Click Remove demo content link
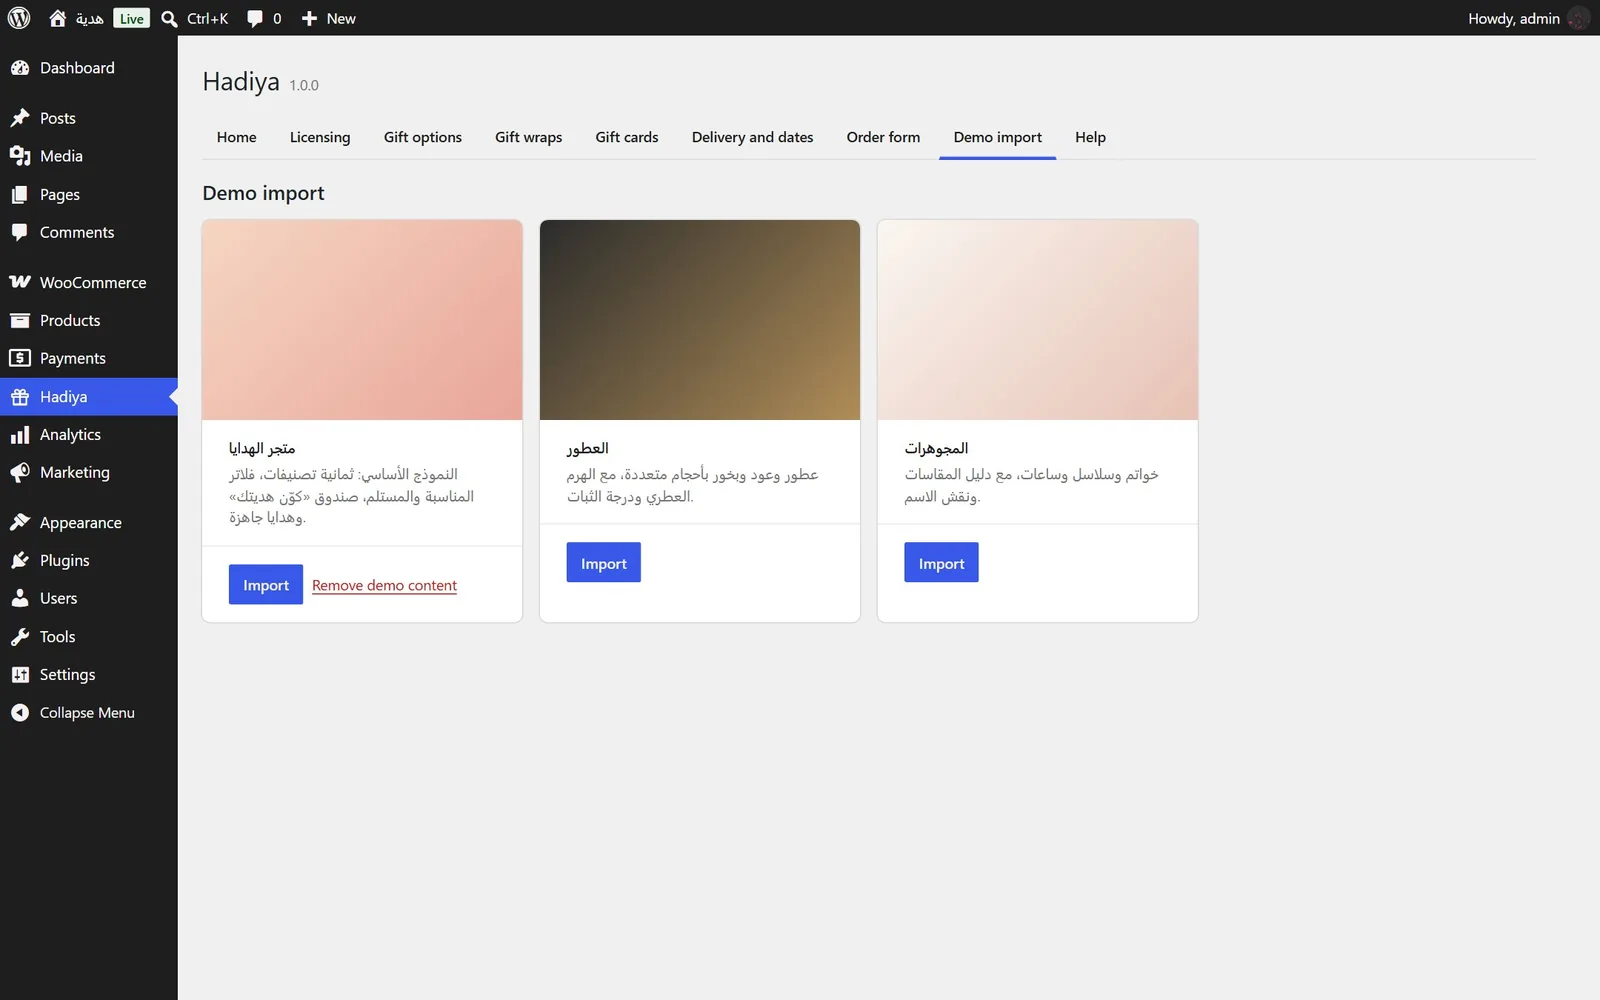1600x1000 pixels. (384, 585)
